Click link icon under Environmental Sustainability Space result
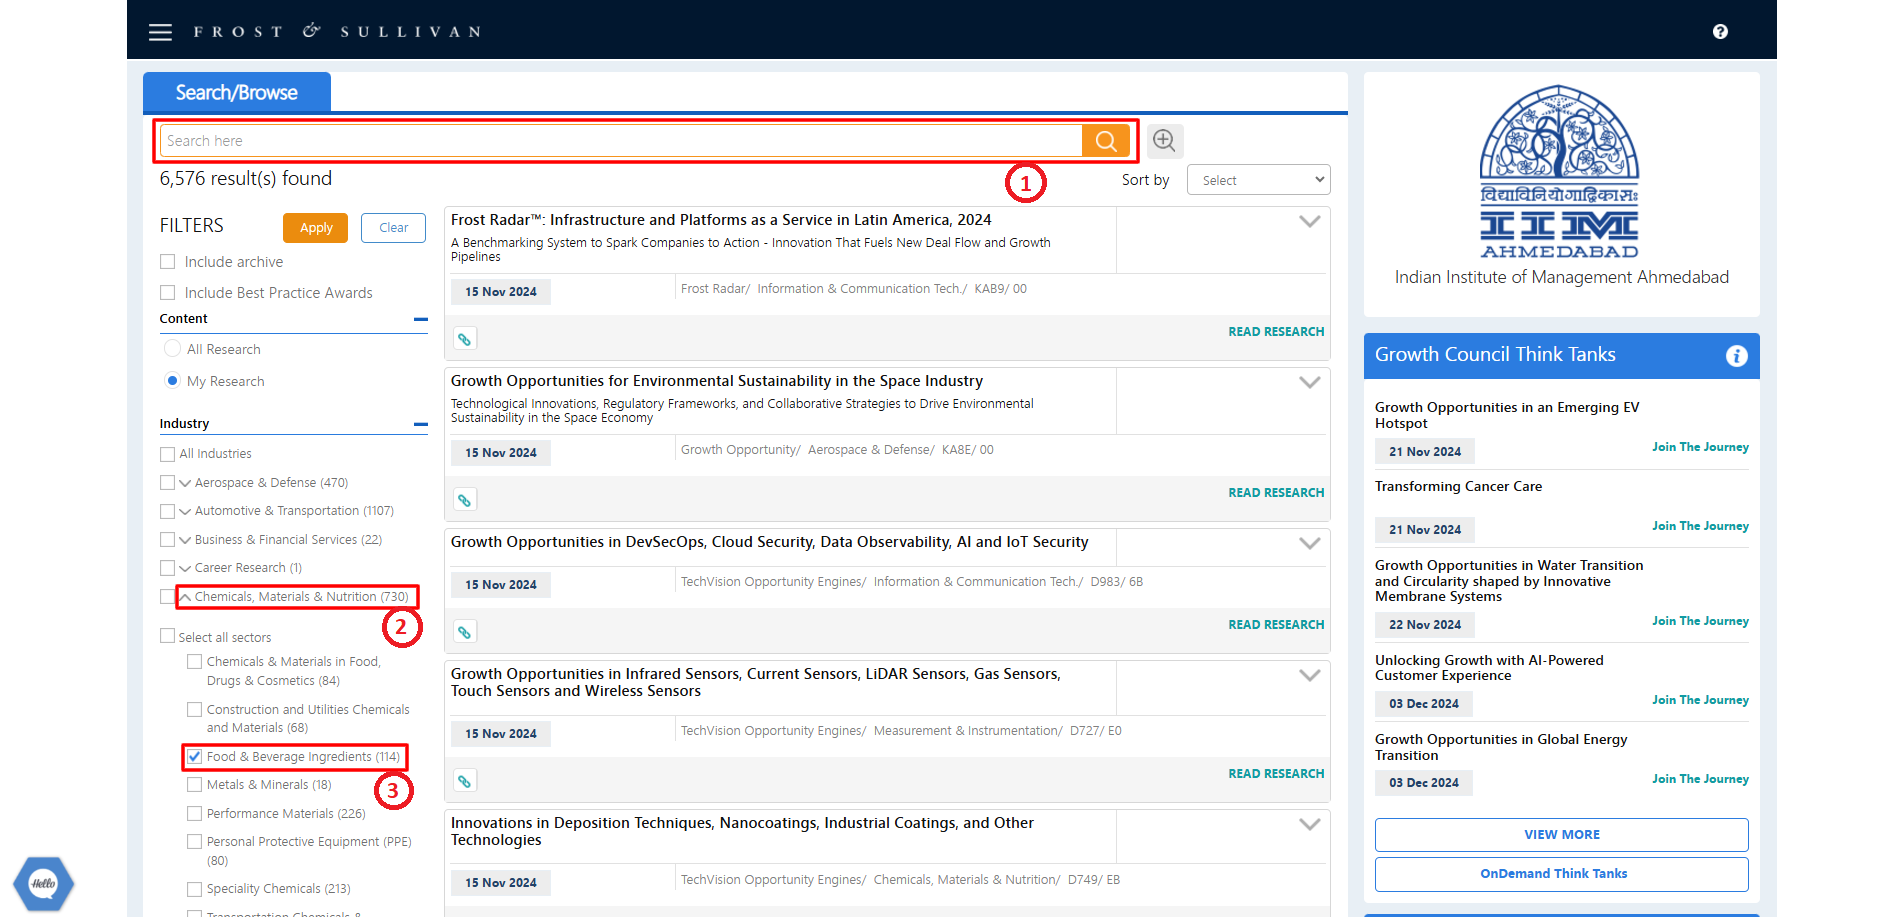 click(x=464, y=500)
